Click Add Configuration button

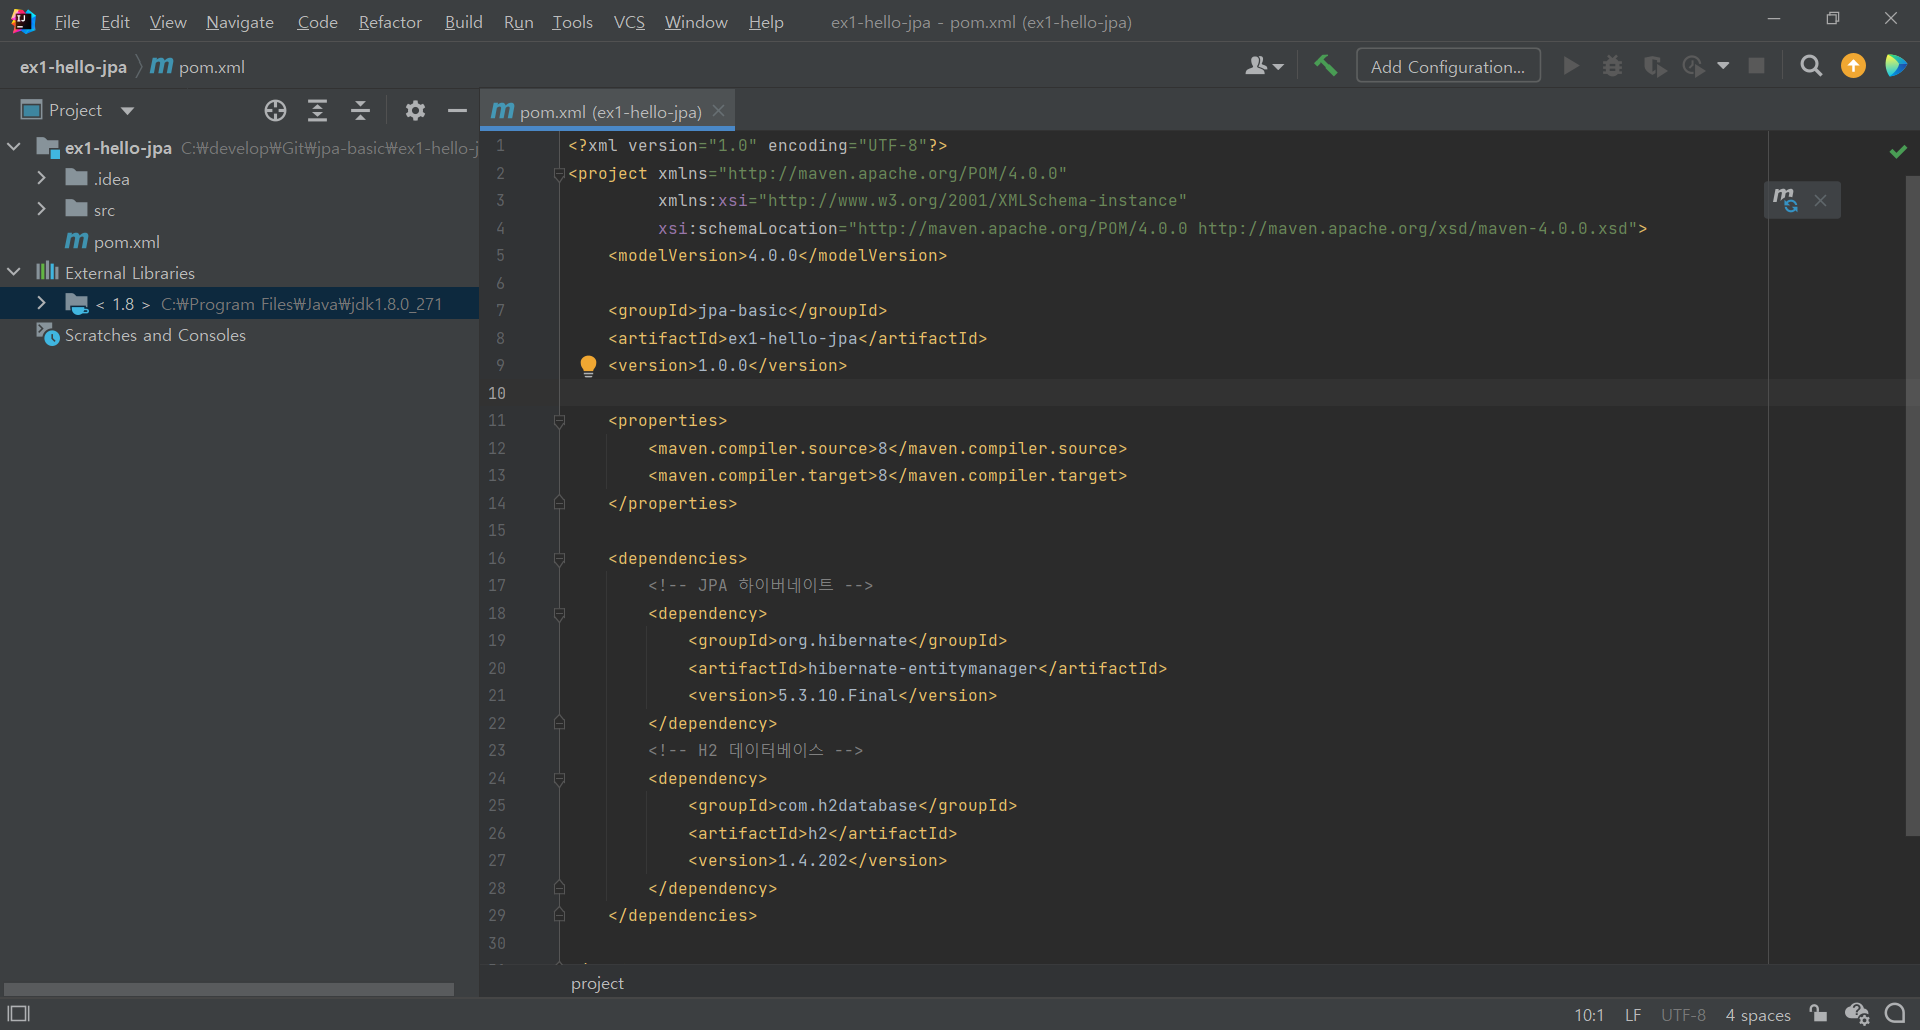[x=1448, y=66]
